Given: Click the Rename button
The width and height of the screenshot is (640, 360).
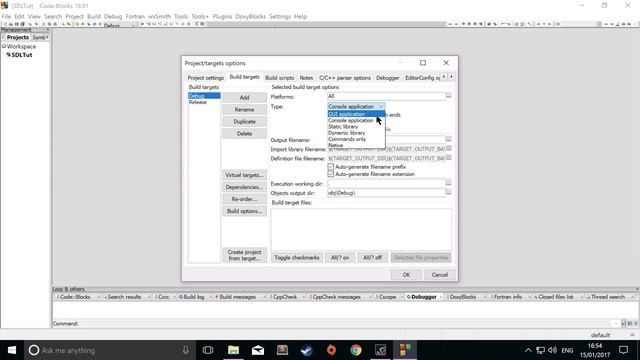Looking at the screenshot, I should coord(244,109).
